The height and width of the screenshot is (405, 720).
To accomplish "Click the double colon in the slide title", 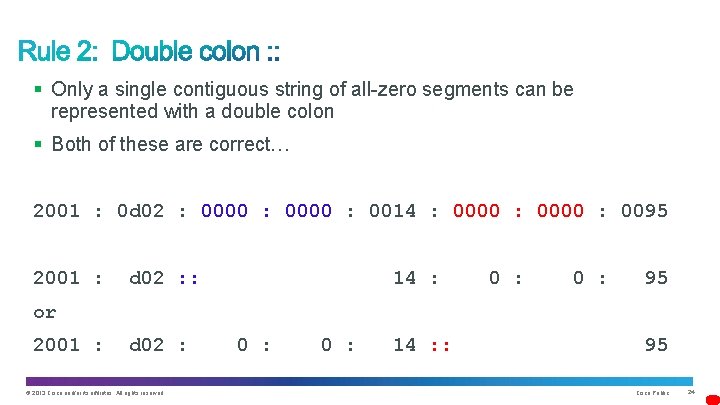I will [273, 51].
